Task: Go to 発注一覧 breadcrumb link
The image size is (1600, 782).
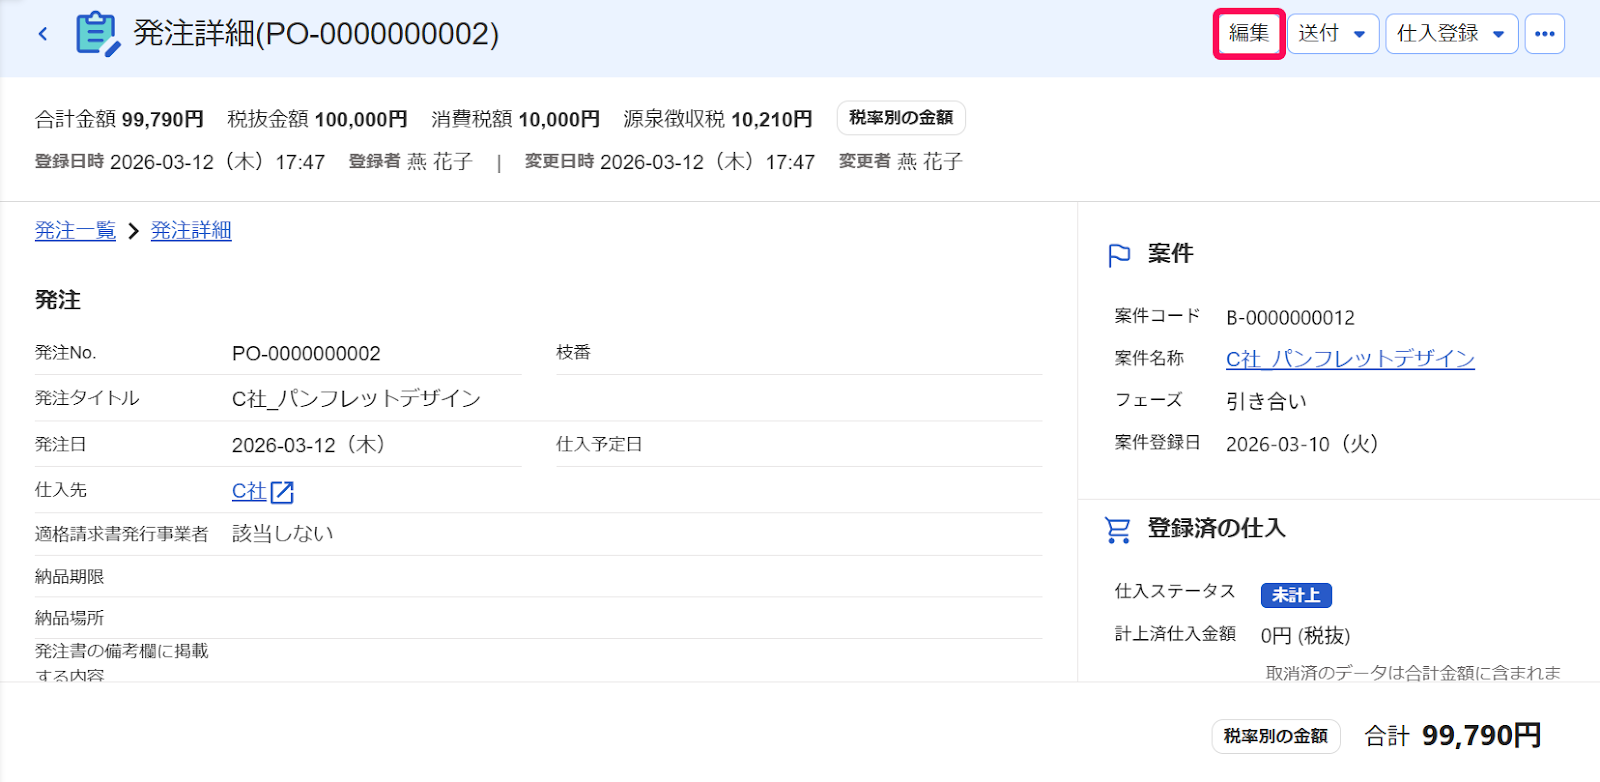Action: pyautogui.click(x=75, y=231)
